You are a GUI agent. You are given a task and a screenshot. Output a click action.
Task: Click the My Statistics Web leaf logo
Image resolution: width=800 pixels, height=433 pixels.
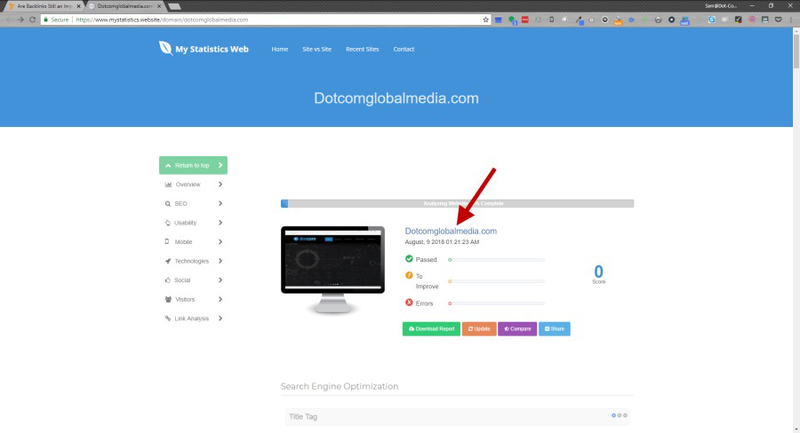pyautogui.click(x=165, y=48)
